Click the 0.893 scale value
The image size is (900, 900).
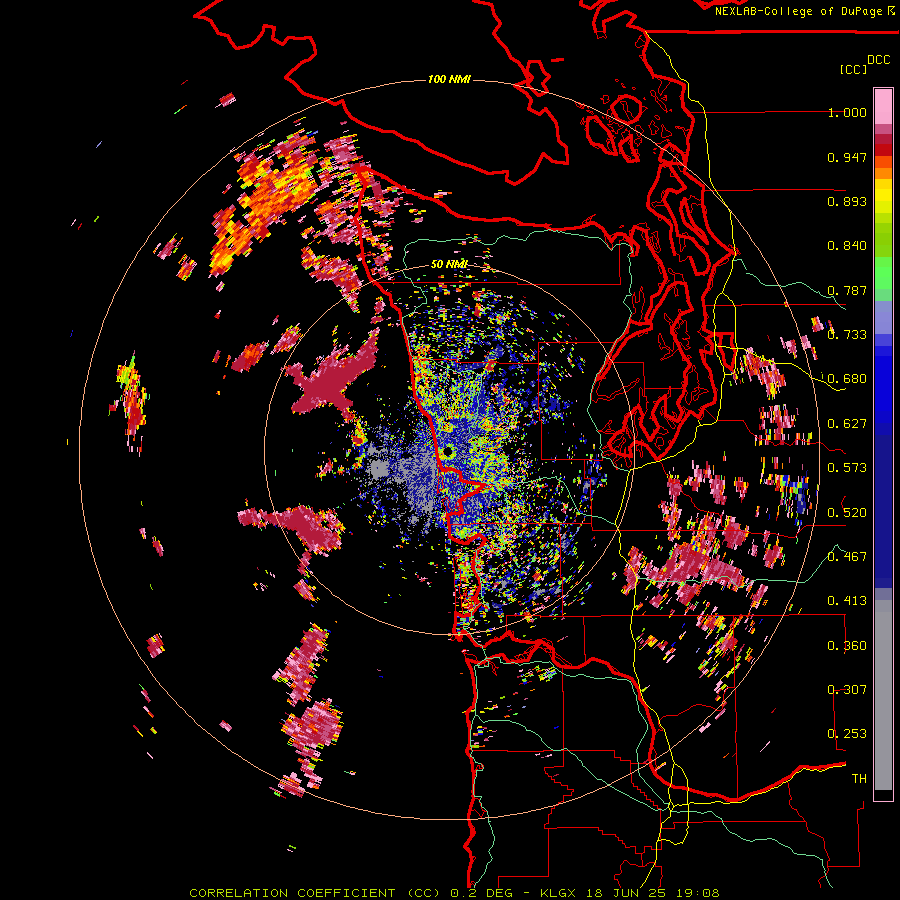pyautogui.click(x=847, y=201)
